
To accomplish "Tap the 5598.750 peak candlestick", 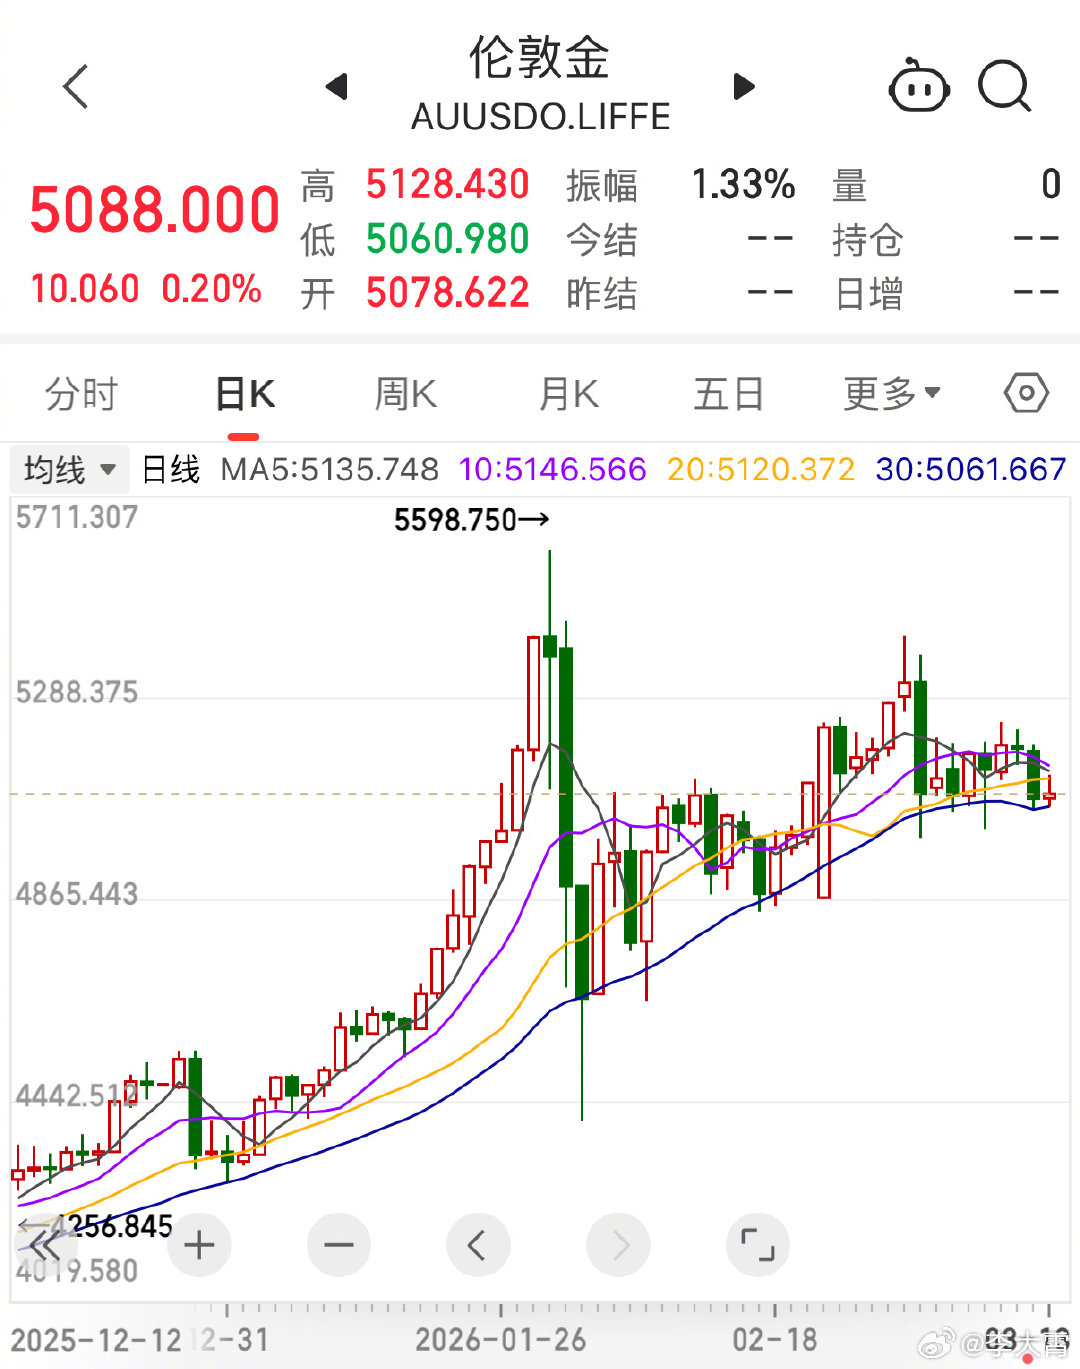I will coord(549,640).
